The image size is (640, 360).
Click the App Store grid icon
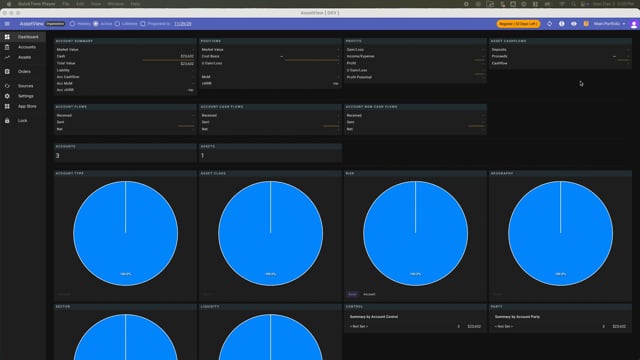(x=7, y=106)
